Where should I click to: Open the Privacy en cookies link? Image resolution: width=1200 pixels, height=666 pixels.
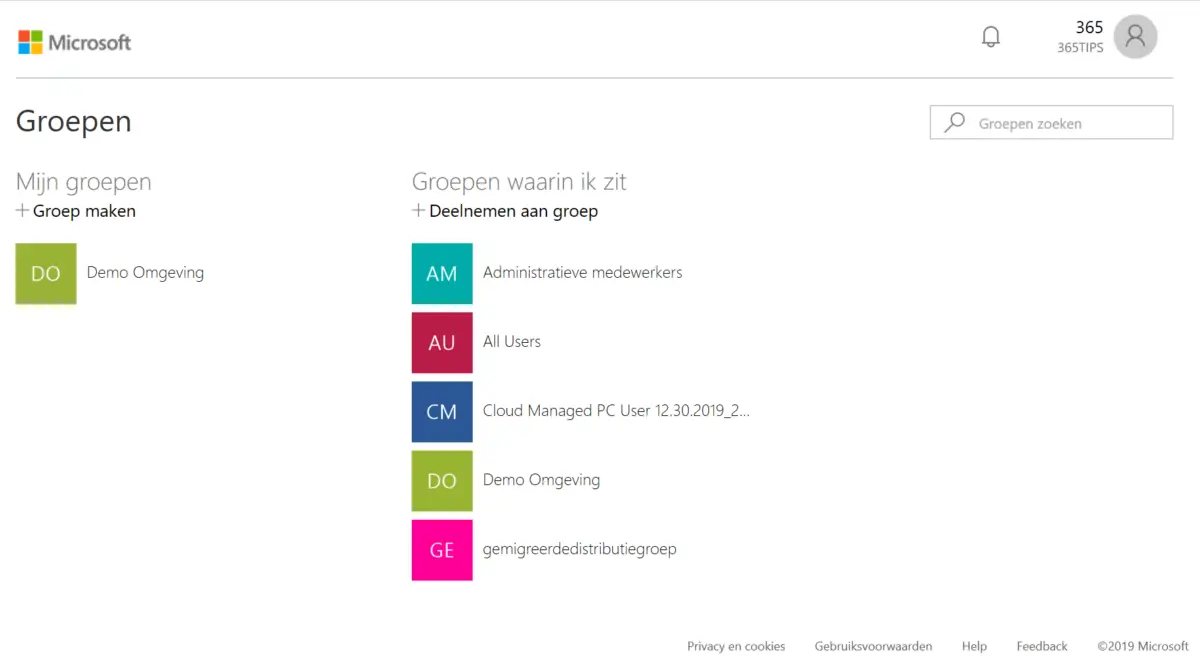[x=736, y=646]
